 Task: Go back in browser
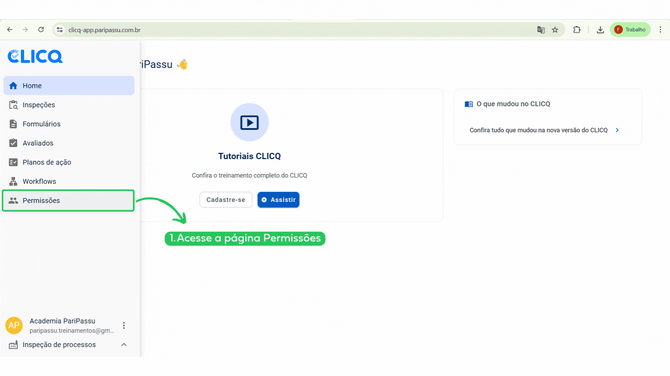(x=10, y=29)
